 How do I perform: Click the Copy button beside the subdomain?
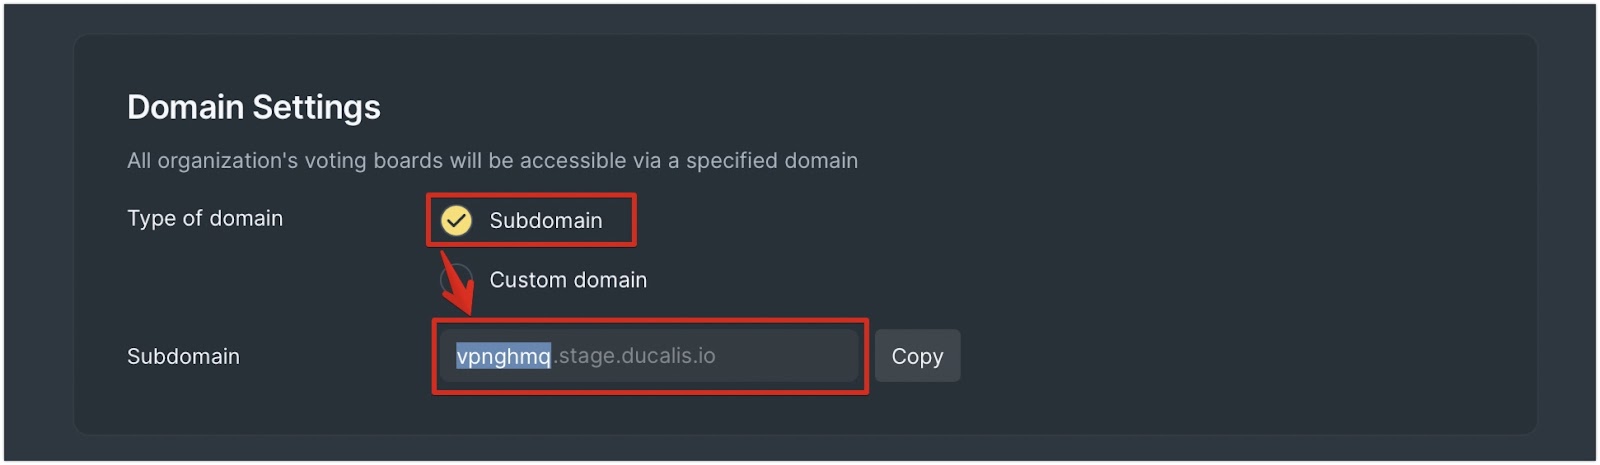(x=917, y=356)
